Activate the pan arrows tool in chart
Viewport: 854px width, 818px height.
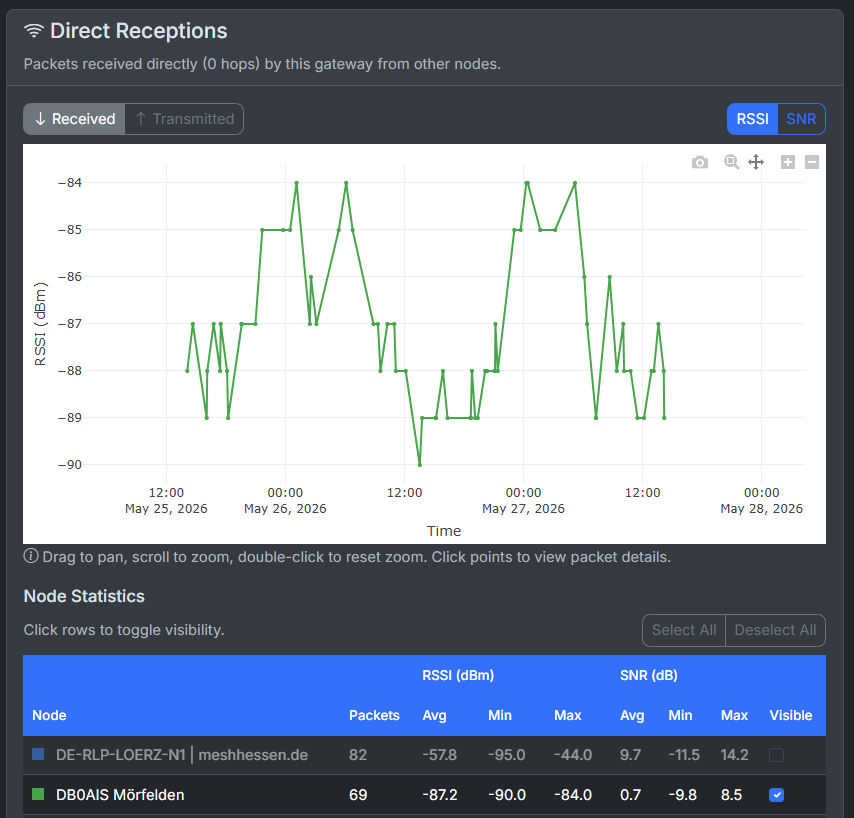tap(756, 162)
